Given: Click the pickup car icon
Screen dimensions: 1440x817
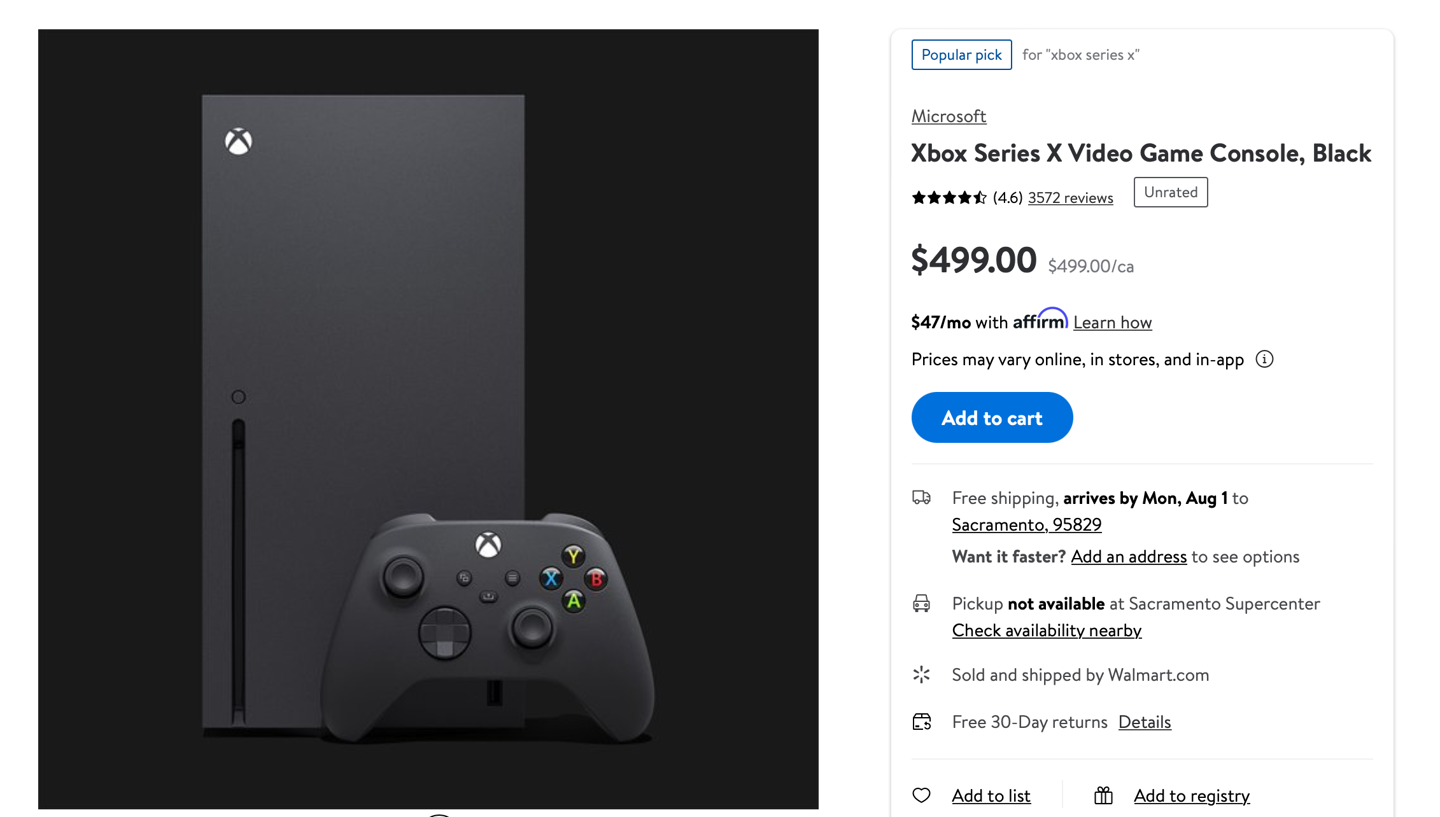Looking at the screenshot, I should click(x=921, y=603).
